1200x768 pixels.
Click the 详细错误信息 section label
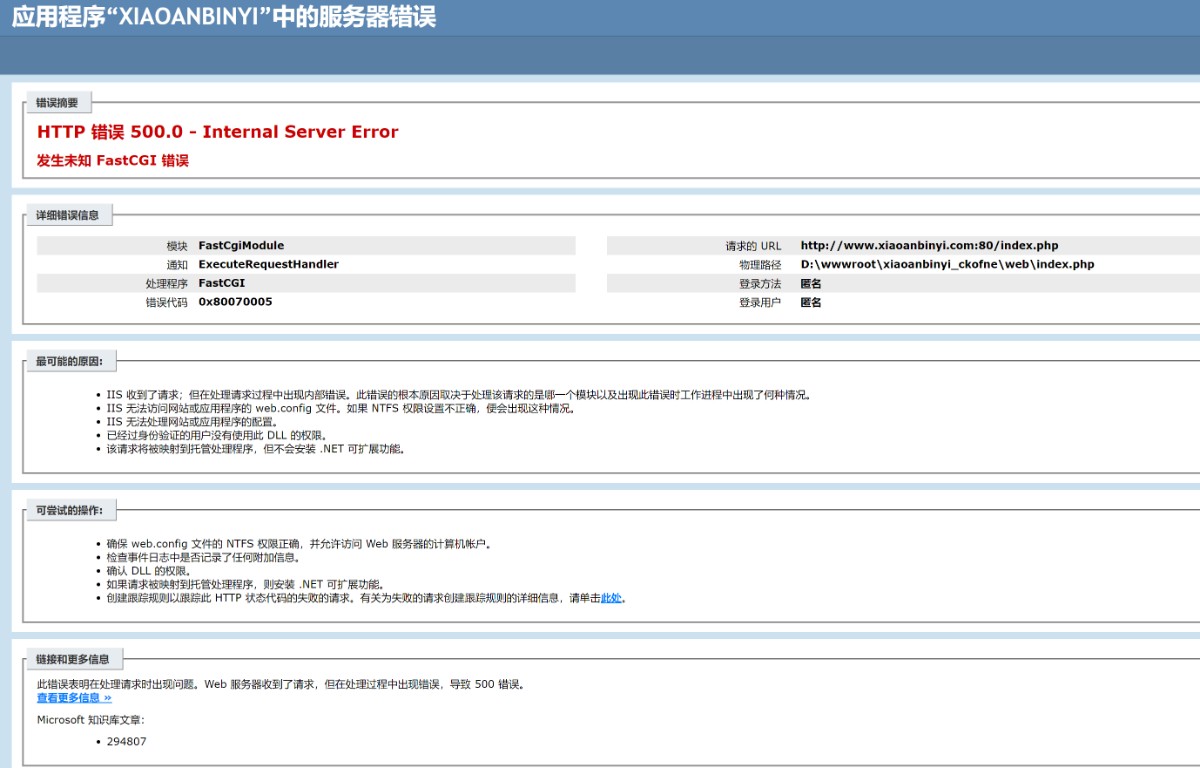(x=68, y=215)
